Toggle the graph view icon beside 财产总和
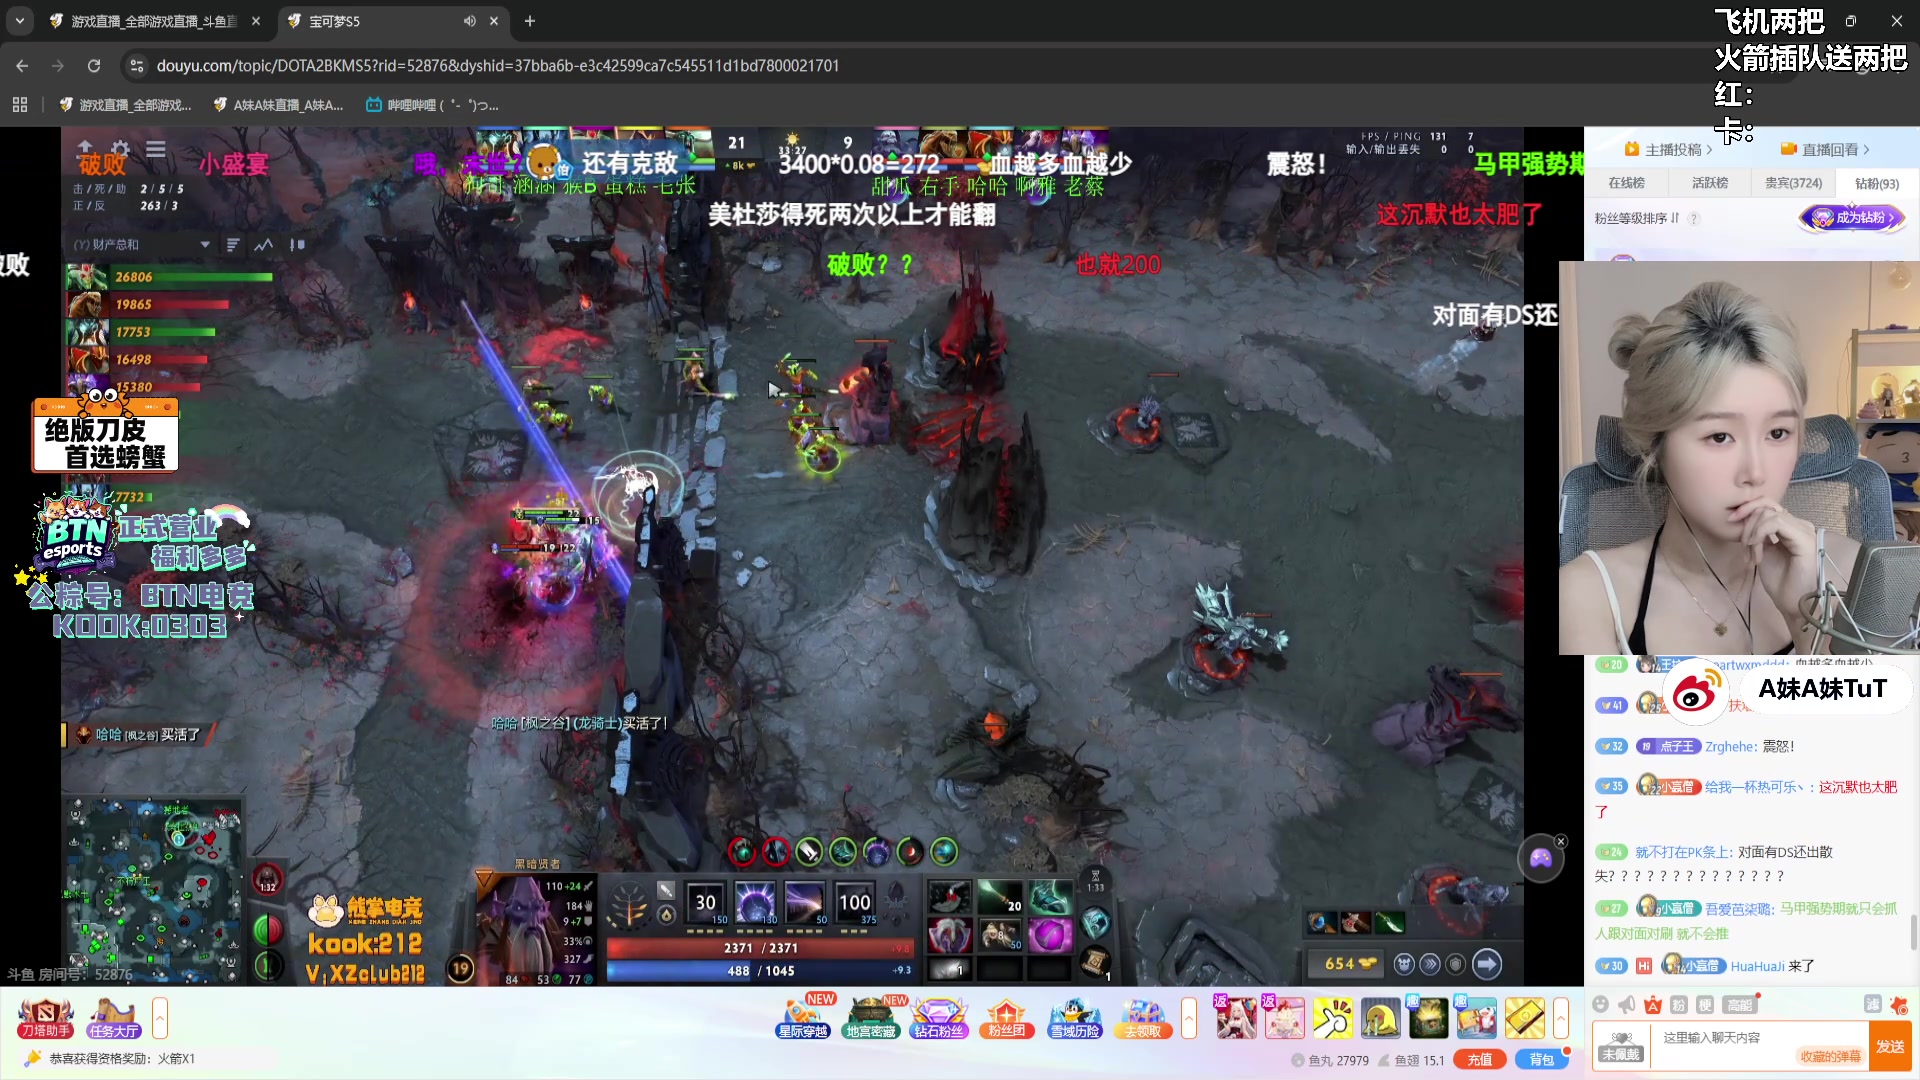 pyautogui.click(x=264, y=245)
